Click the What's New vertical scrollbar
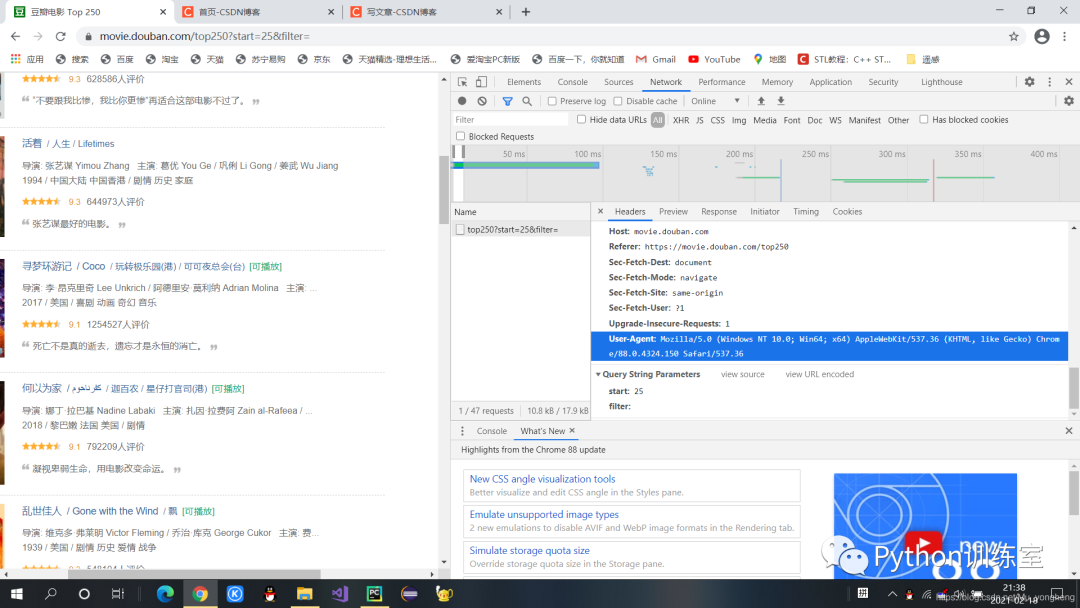 [1074, 493]
